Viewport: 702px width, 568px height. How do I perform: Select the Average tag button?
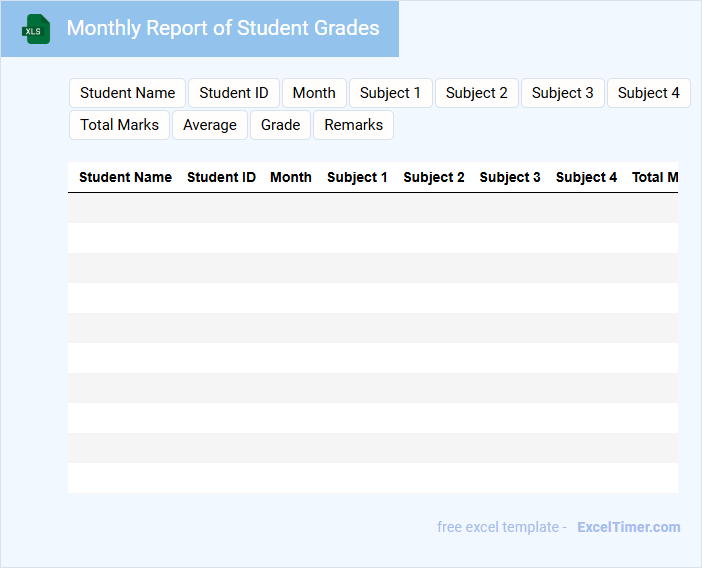[x=210, y=125]
